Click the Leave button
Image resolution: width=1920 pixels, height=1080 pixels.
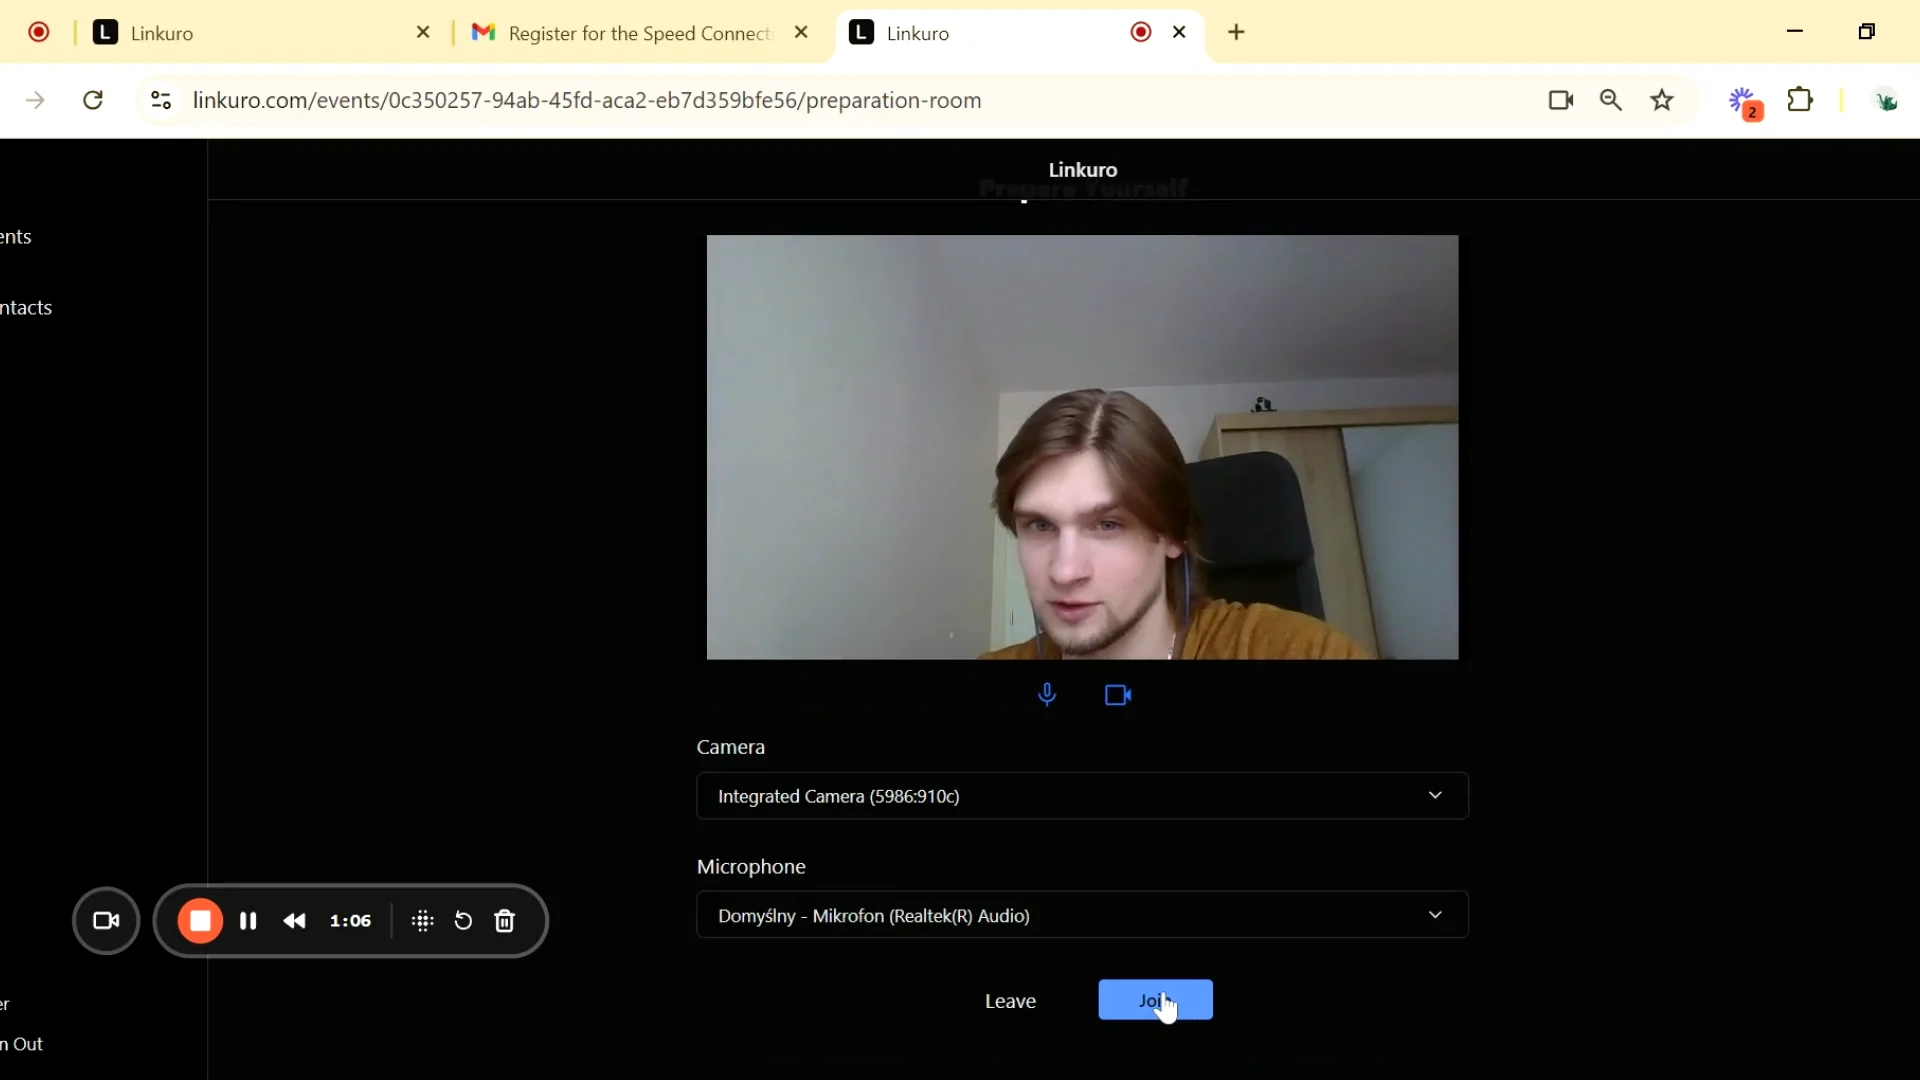click(x=1010, y=1001)
